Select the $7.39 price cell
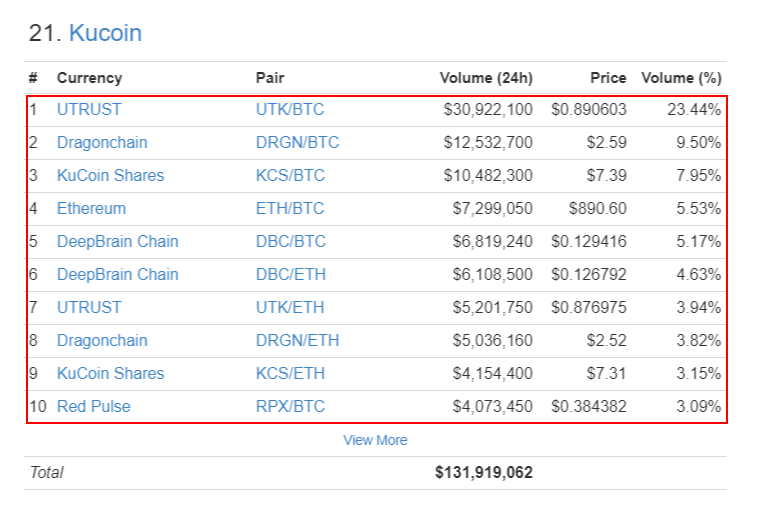Screen dimensions: 767x507 pyautogui.click(x=607, y=175)
